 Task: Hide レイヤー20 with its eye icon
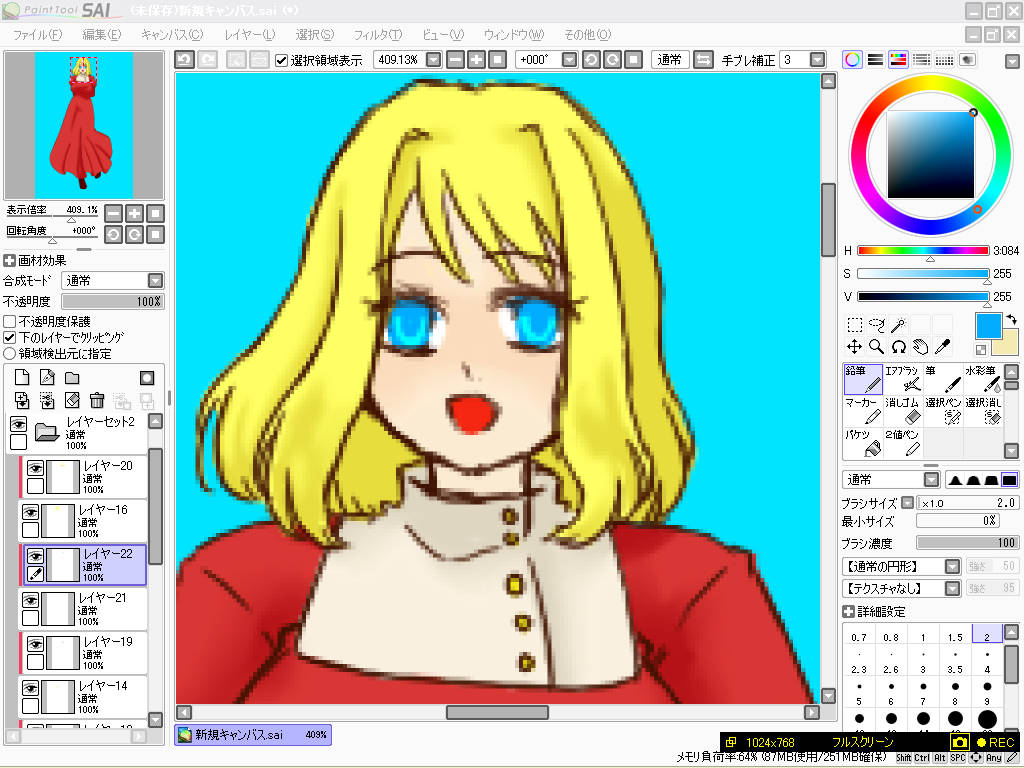point(35,468)
